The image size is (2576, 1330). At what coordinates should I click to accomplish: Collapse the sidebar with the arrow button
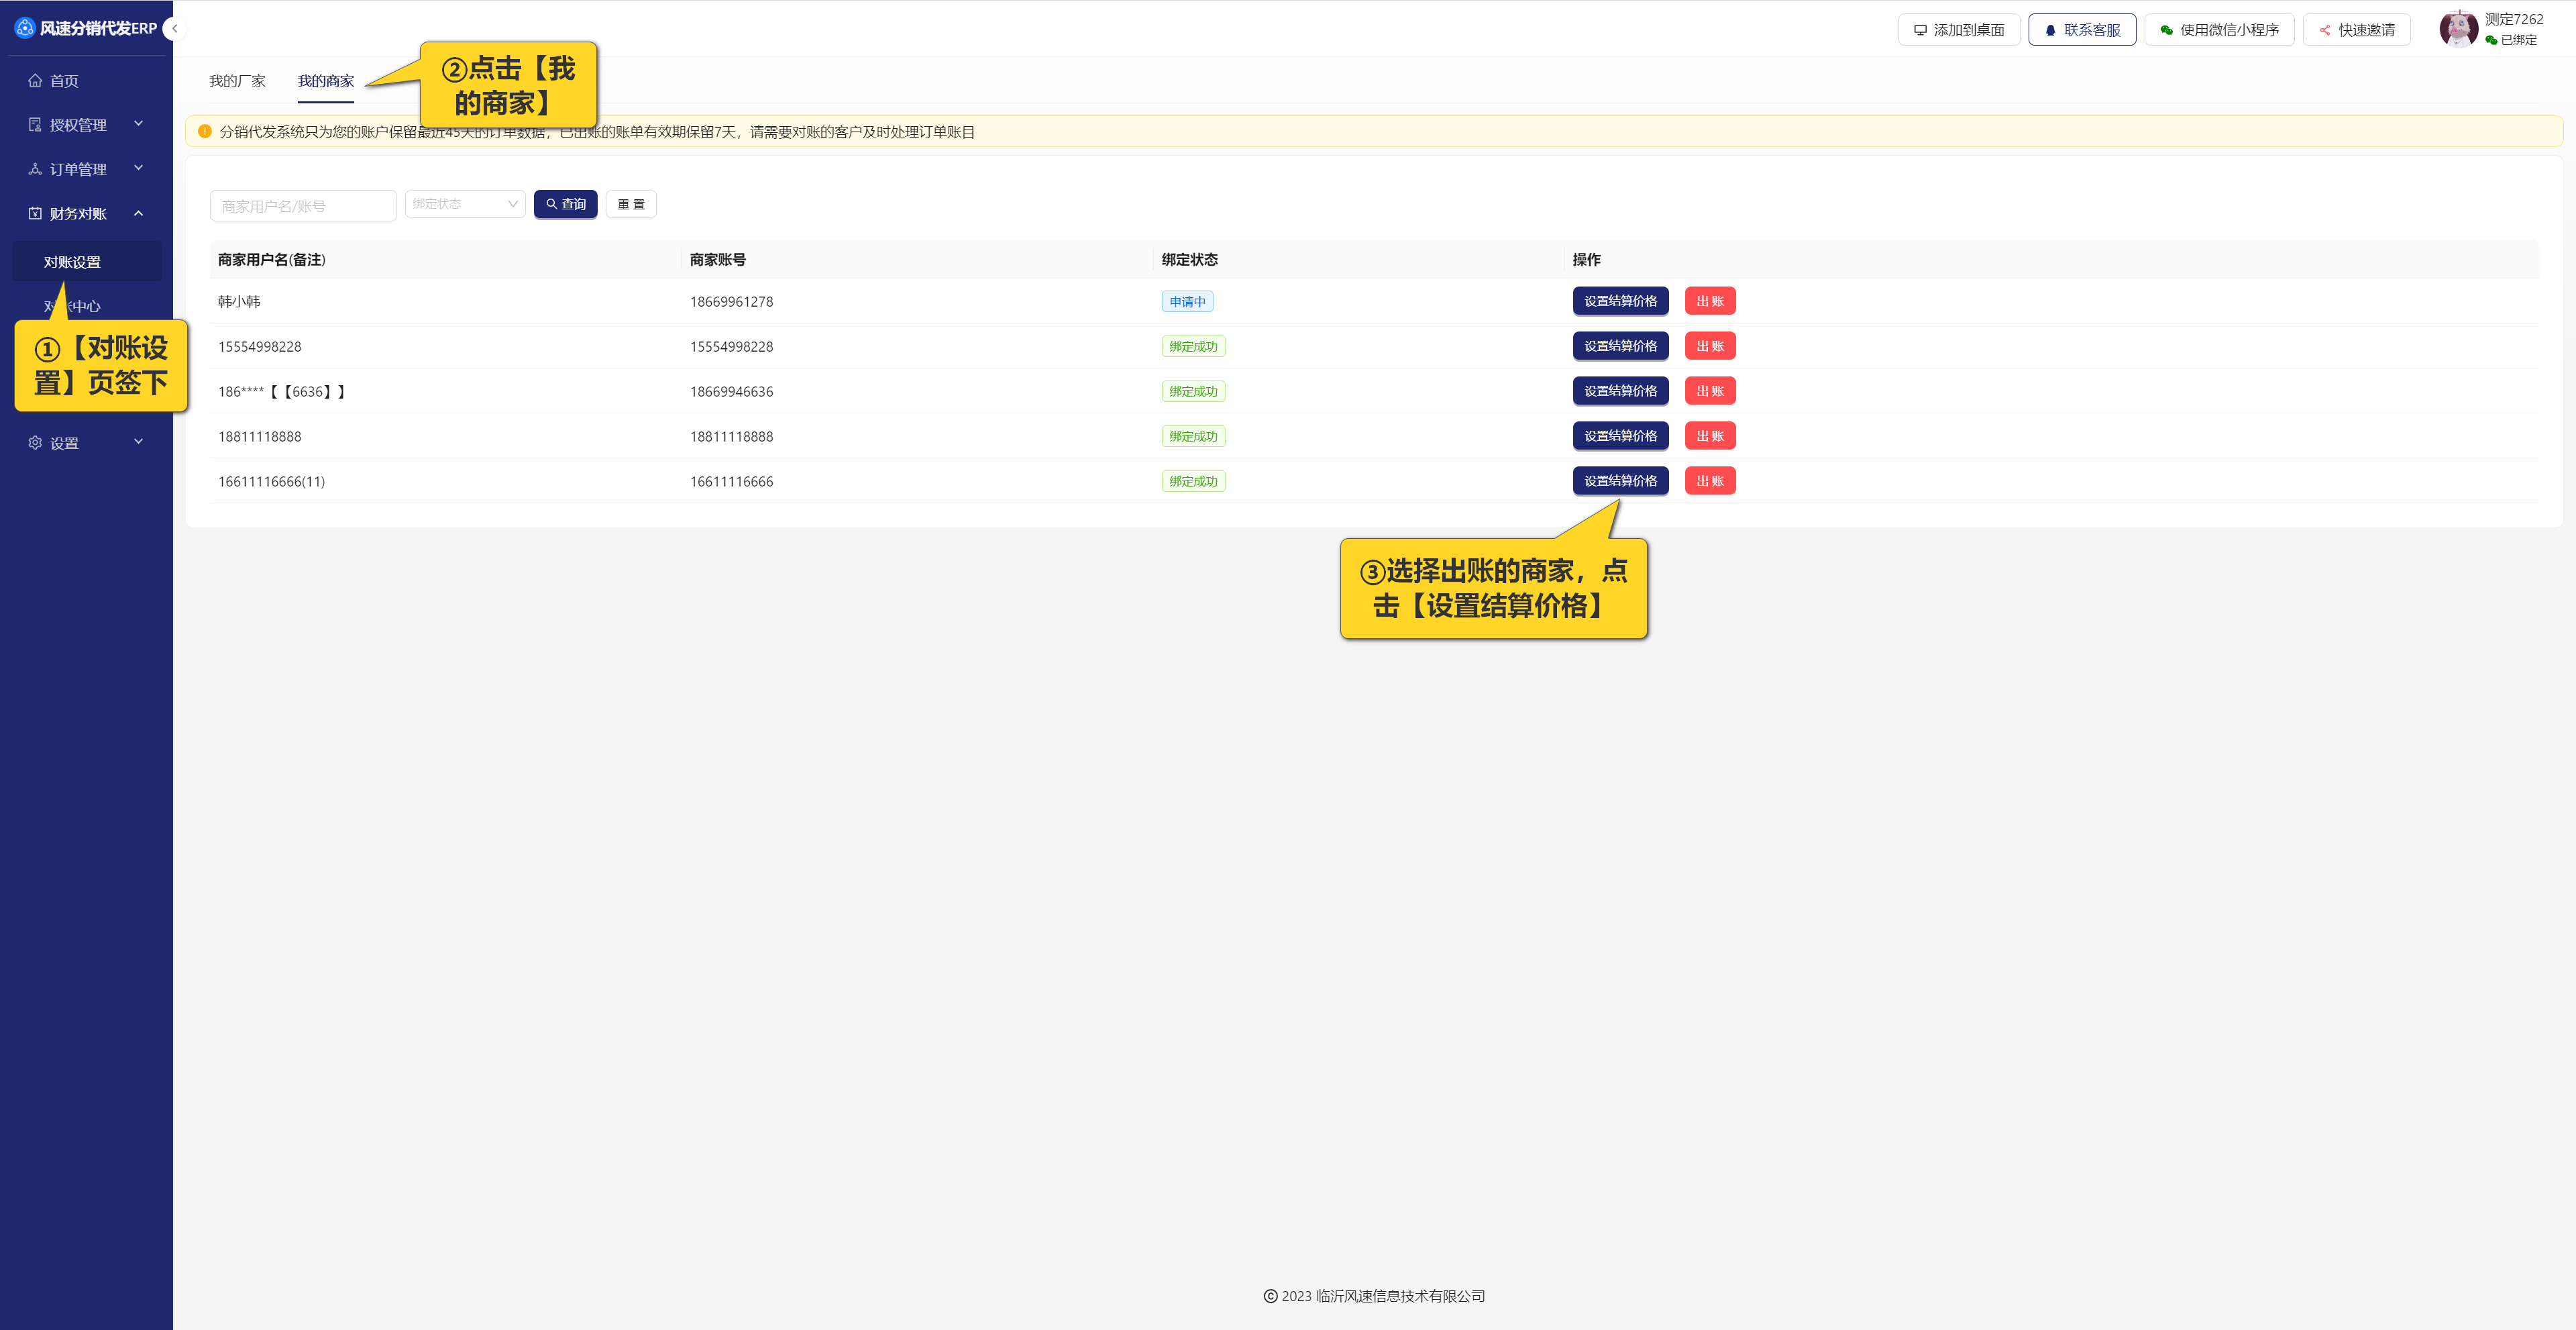(175, 28)
